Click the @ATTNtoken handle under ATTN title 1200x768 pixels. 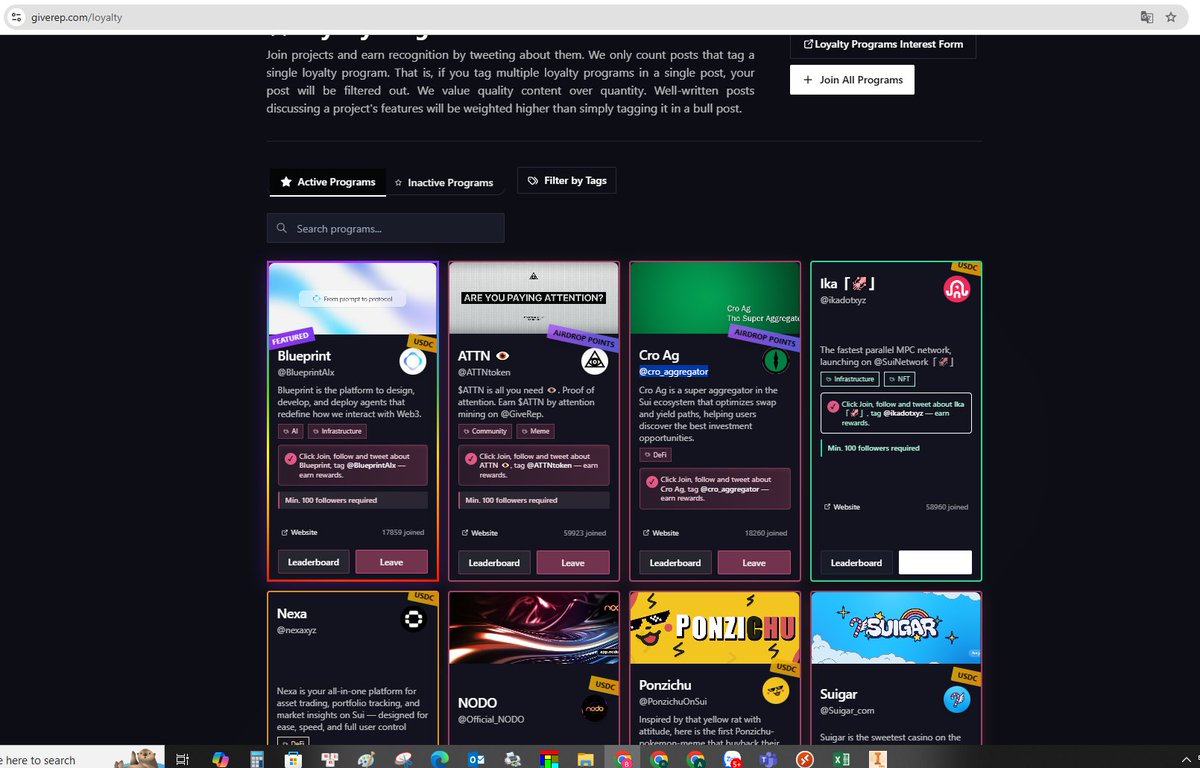(485, 372)
